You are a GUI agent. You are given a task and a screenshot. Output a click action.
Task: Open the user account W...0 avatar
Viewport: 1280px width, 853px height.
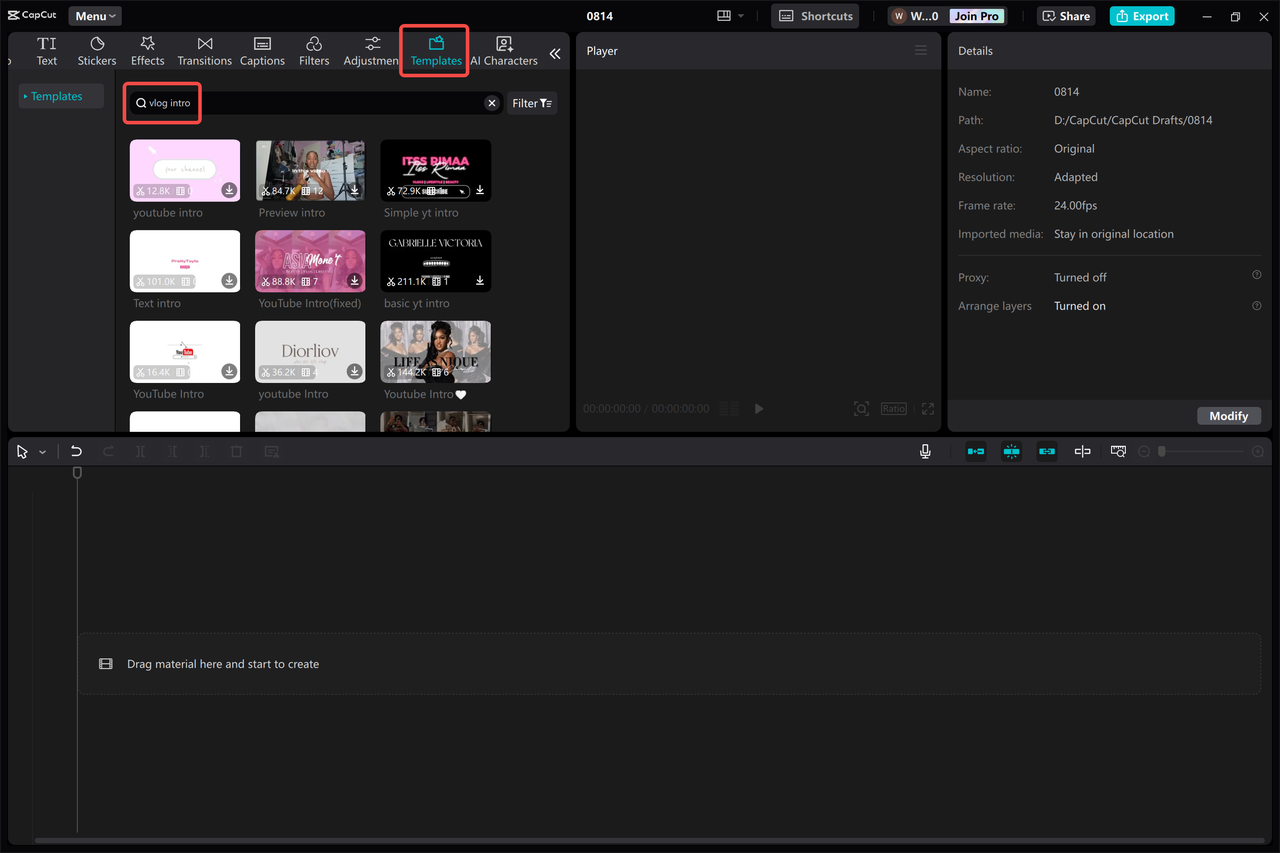pos(915,16)
